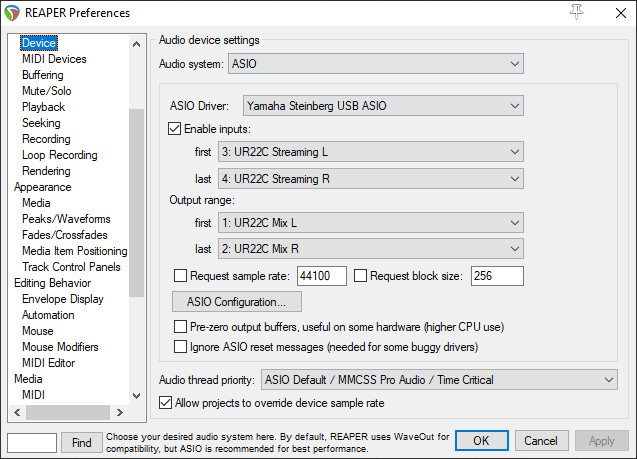Open the ASIO Driver dropdown
The image size is (637, 459).
point(383,106)
